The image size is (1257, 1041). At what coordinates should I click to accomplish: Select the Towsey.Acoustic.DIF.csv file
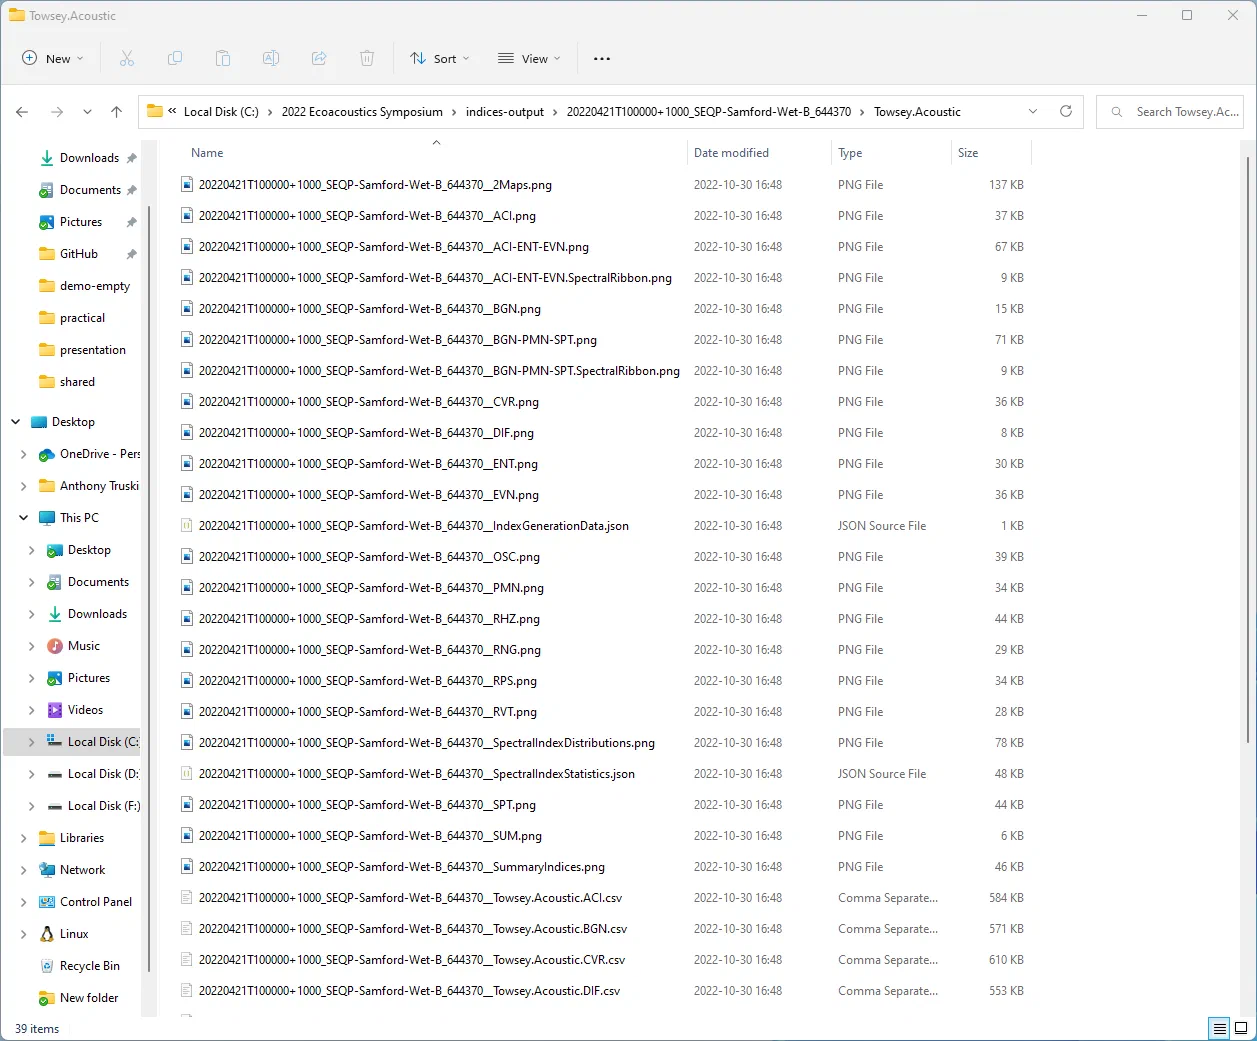409,990
